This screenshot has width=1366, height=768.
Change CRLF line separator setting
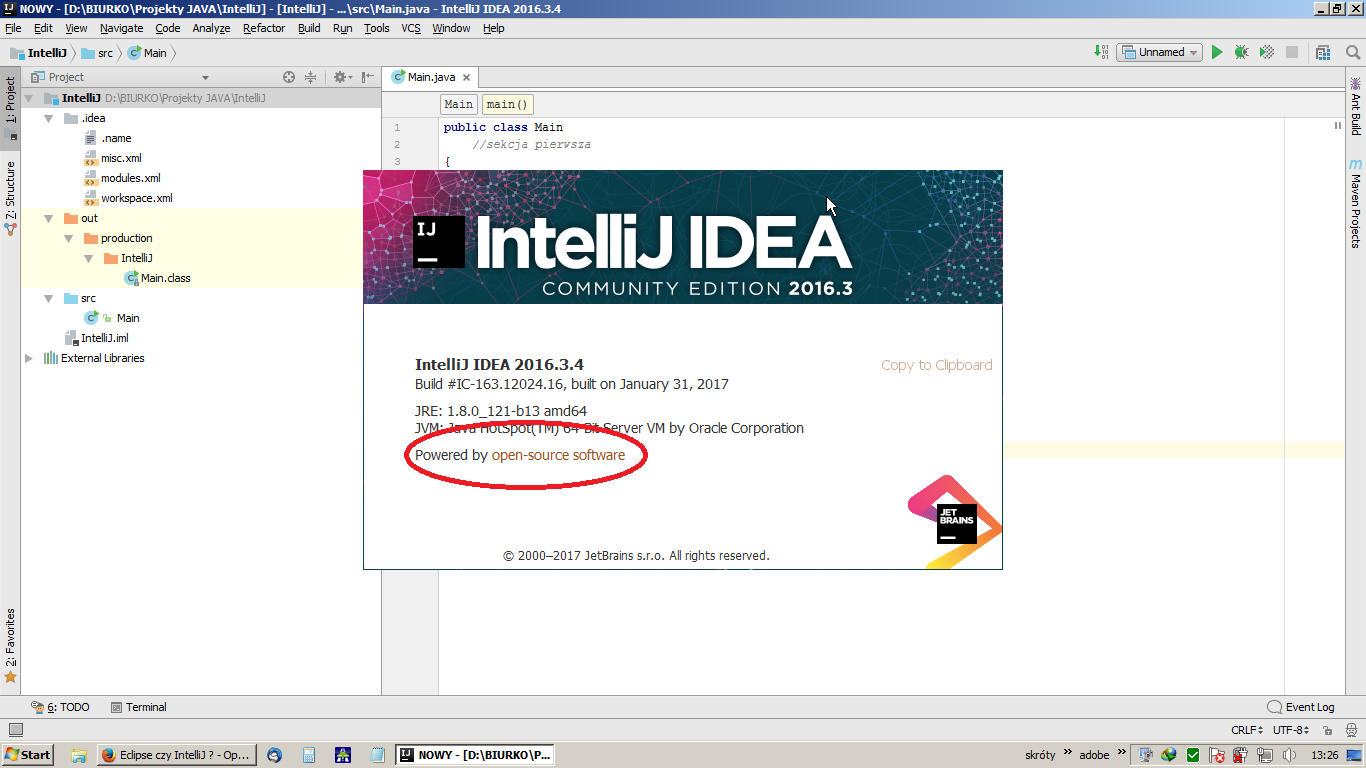(1247, 730)
